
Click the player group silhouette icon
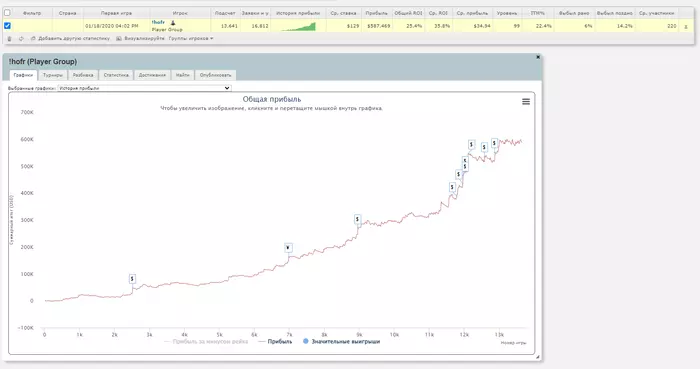coord(173,23)
